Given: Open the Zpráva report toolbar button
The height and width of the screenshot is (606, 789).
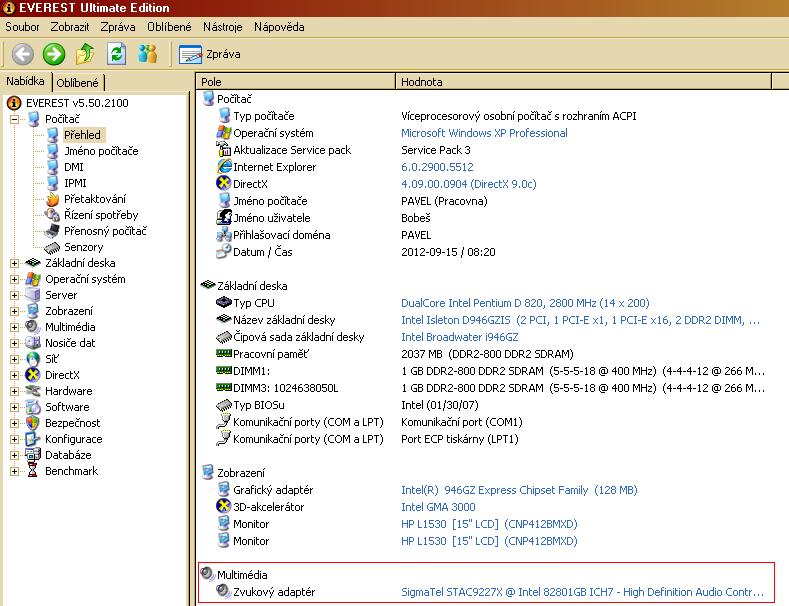Looking at the screenshot, I should [x=210, y=54].
